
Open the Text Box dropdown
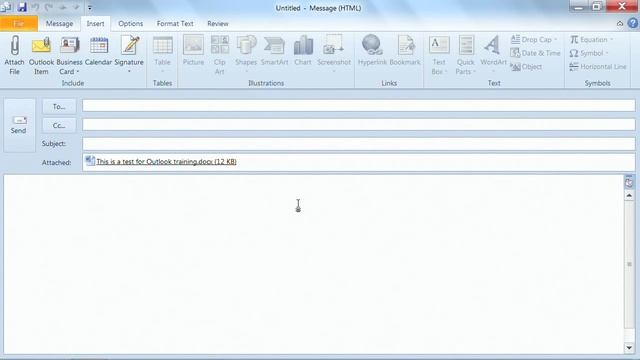click(x=439, y=55)
